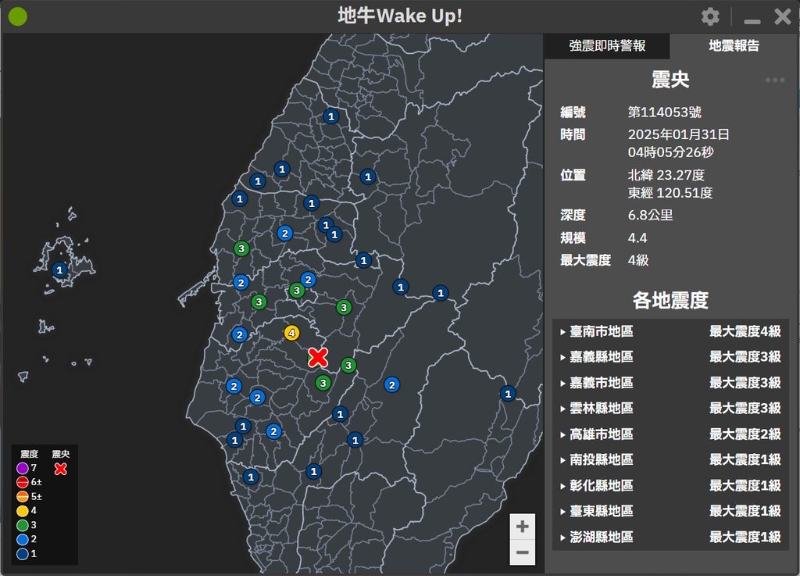Click the red X epicenter marker
This screenshot has height=576, width=800.
pos(318,358)
